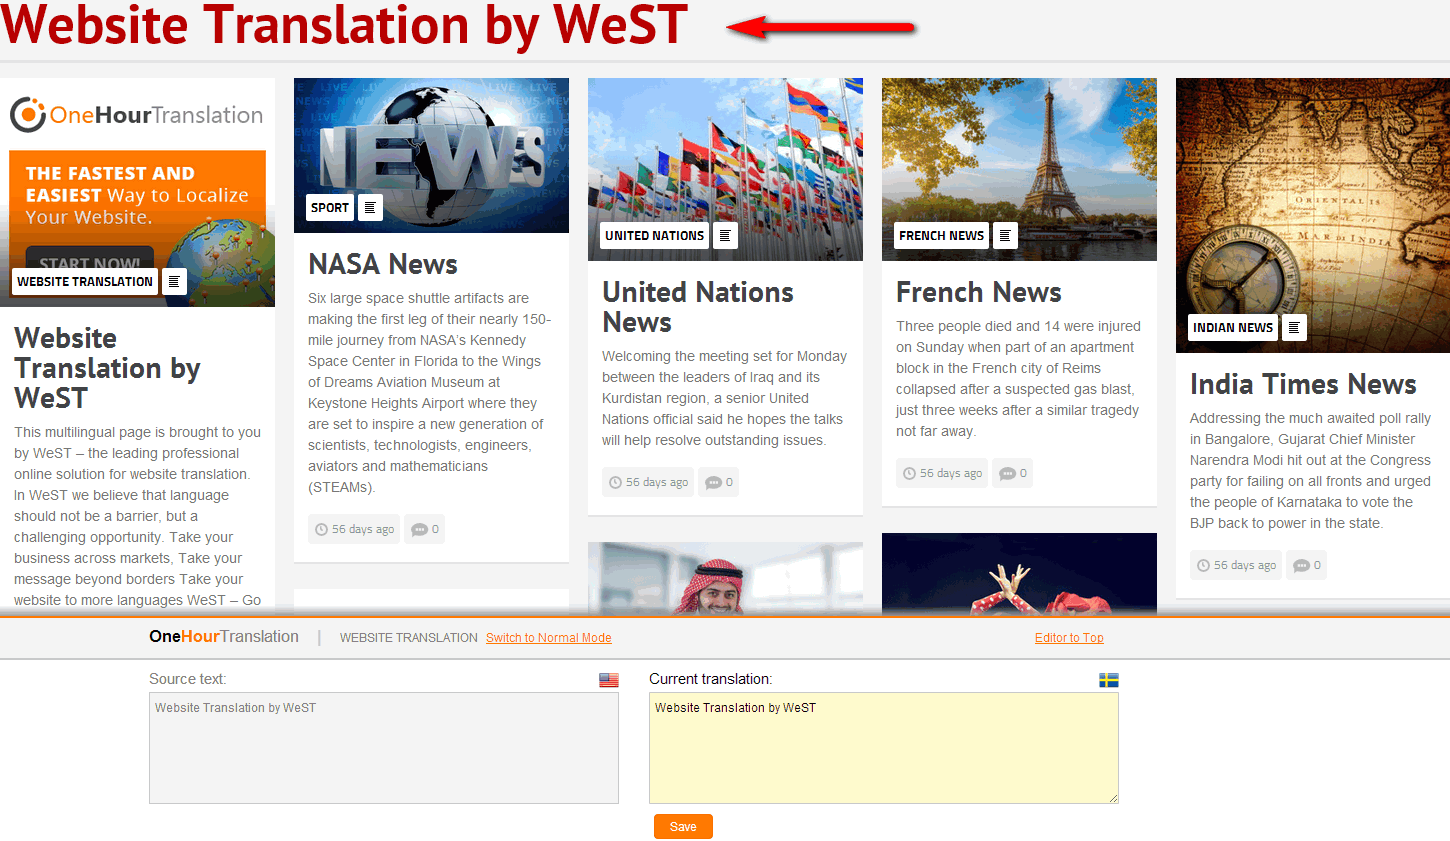Open the India Times News article title
This screenshot has height=841, width=1450.
coord(1303,384)
